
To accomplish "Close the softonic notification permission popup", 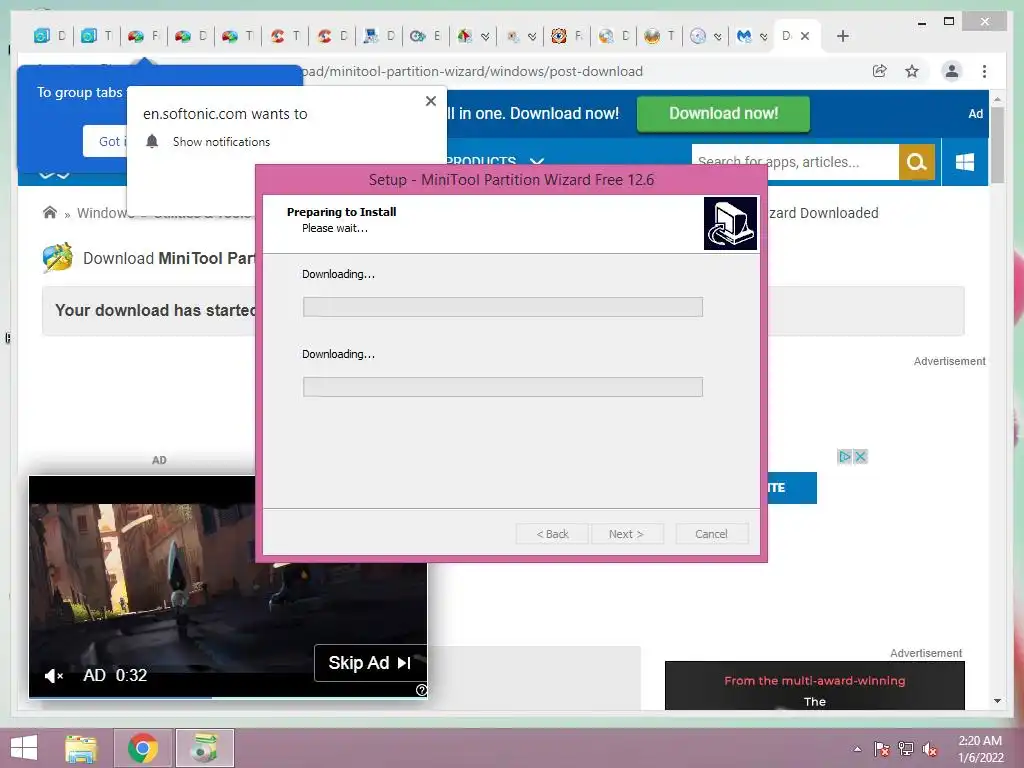I will coord(430,101).
